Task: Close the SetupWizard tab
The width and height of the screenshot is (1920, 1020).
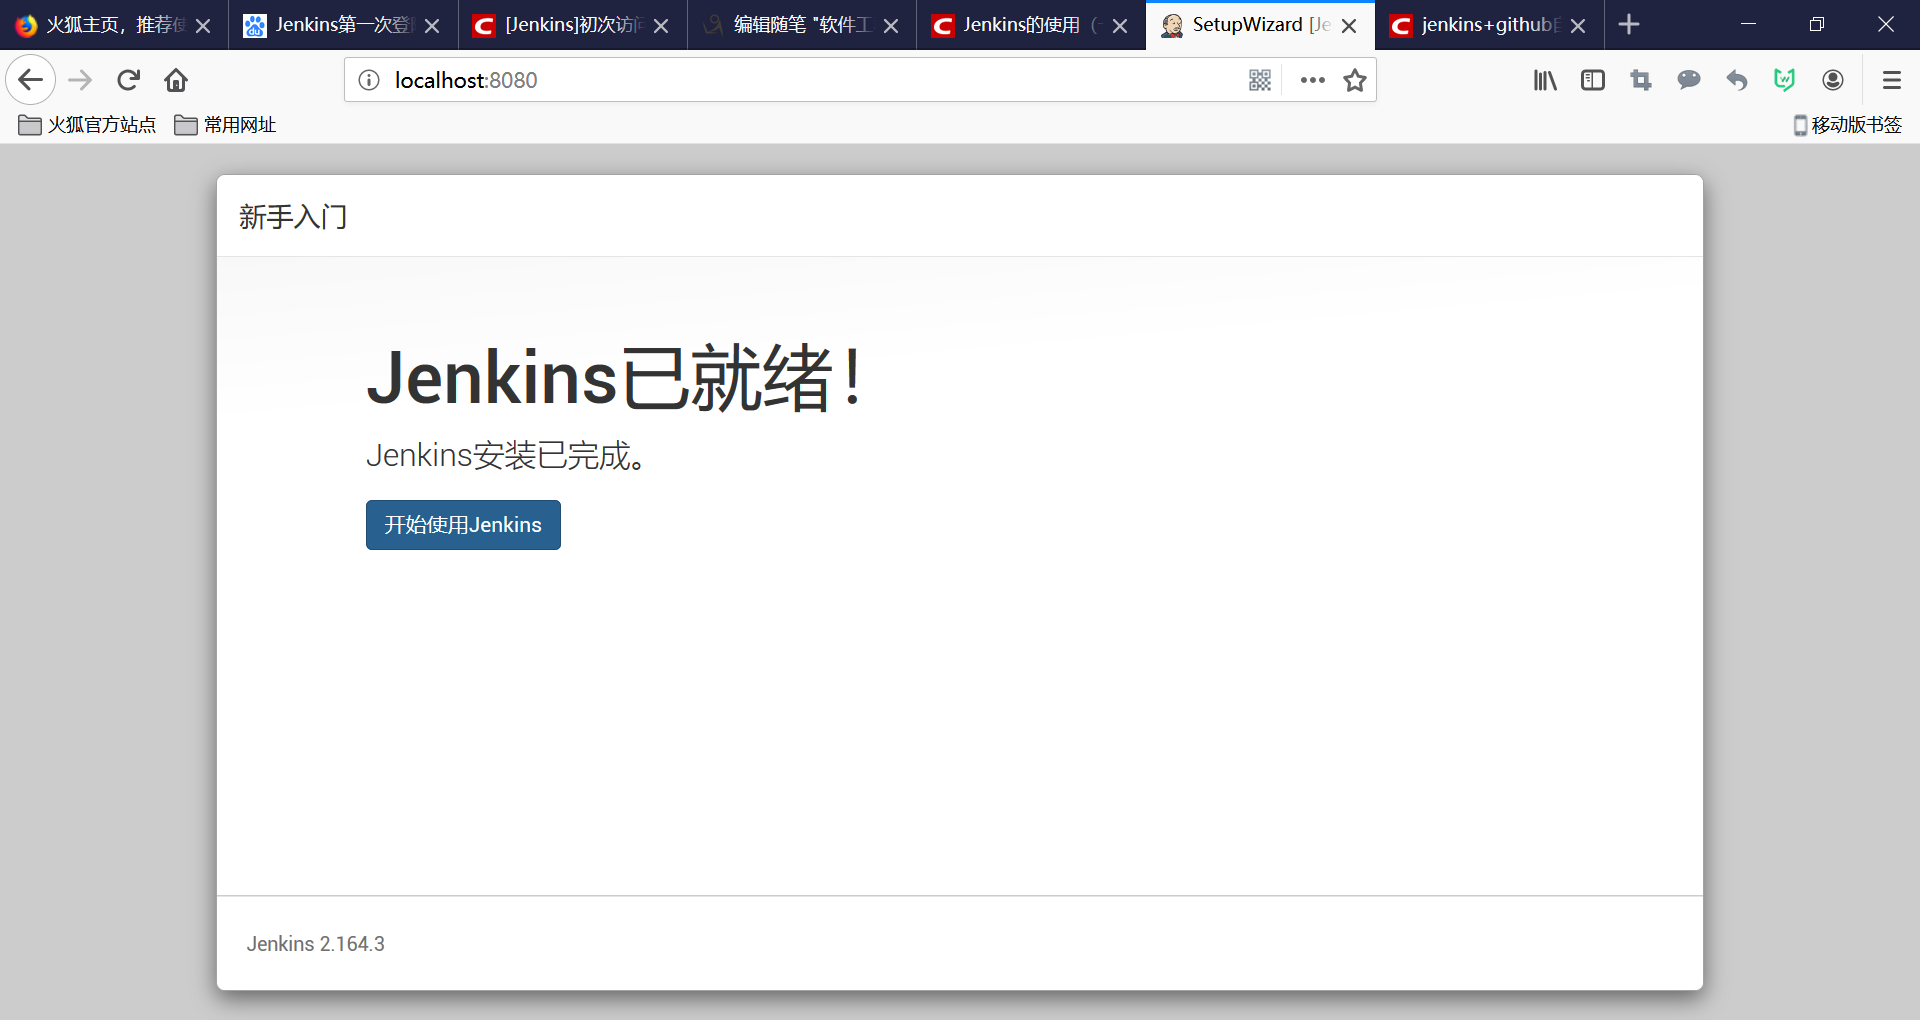Action: click(1349, 26)
